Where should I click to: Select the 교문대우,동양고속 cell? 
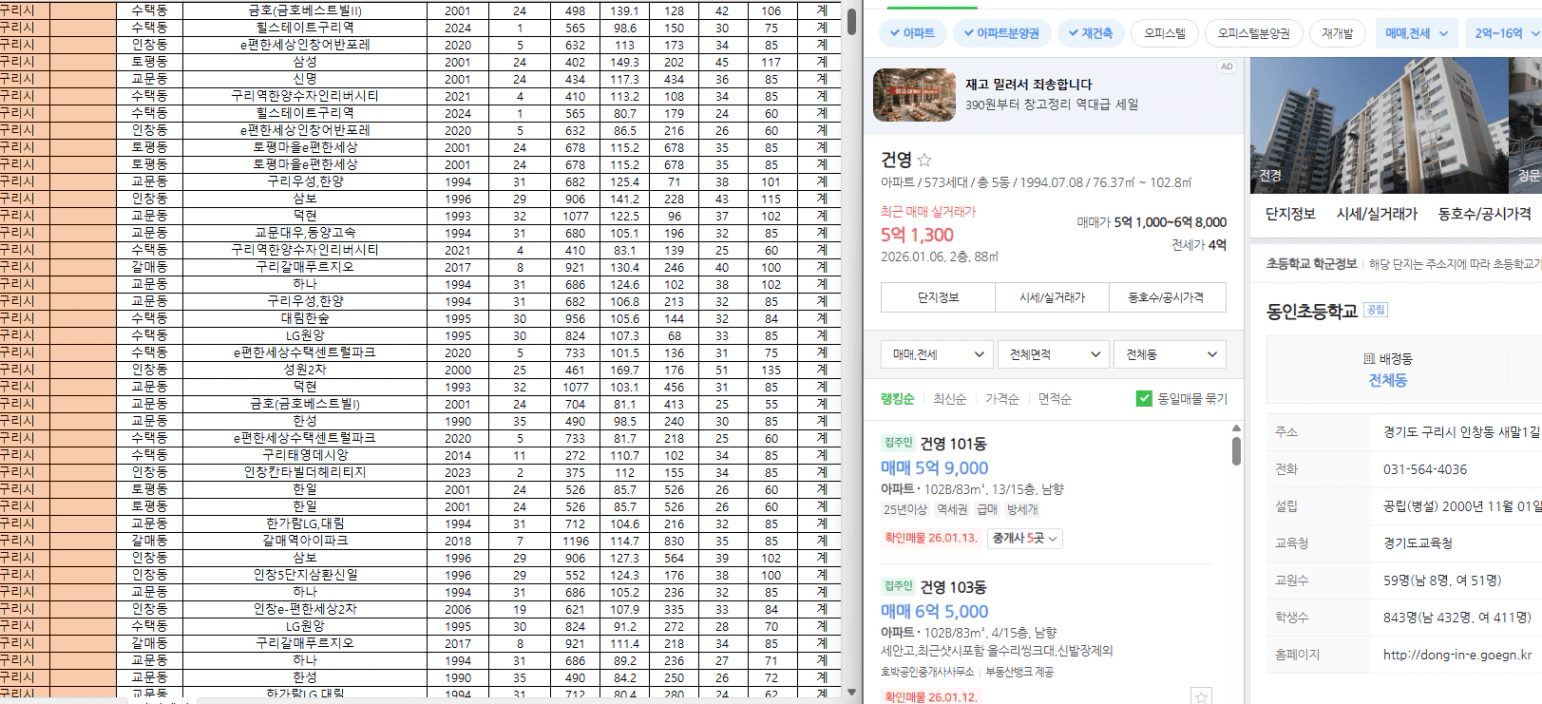click(303, 233)
